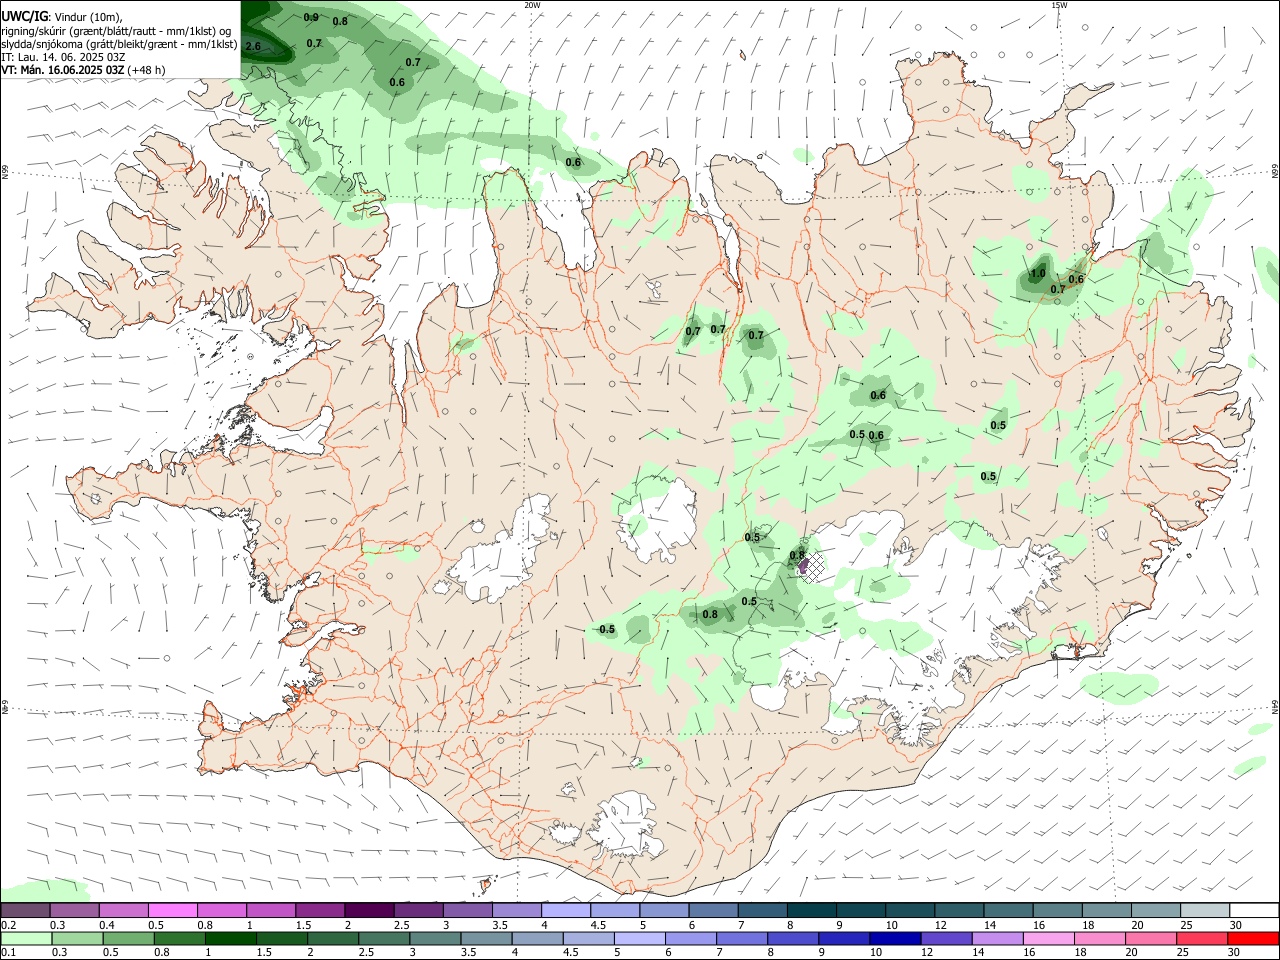
Task: Click the darkest green 1–1.5 rain swatch
Action: (232, 938)
